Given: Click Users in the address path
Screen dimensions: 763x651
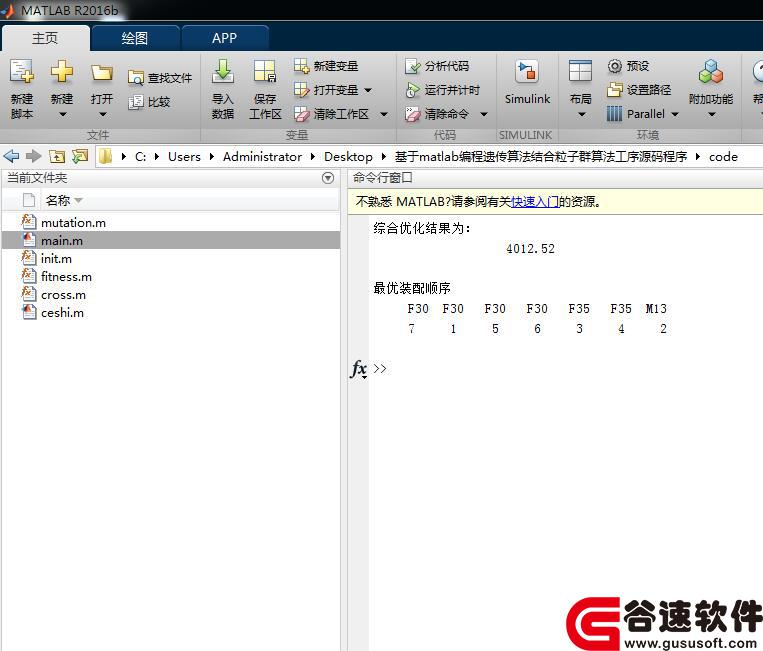Looking at the screenshot, I should point(184,157).
